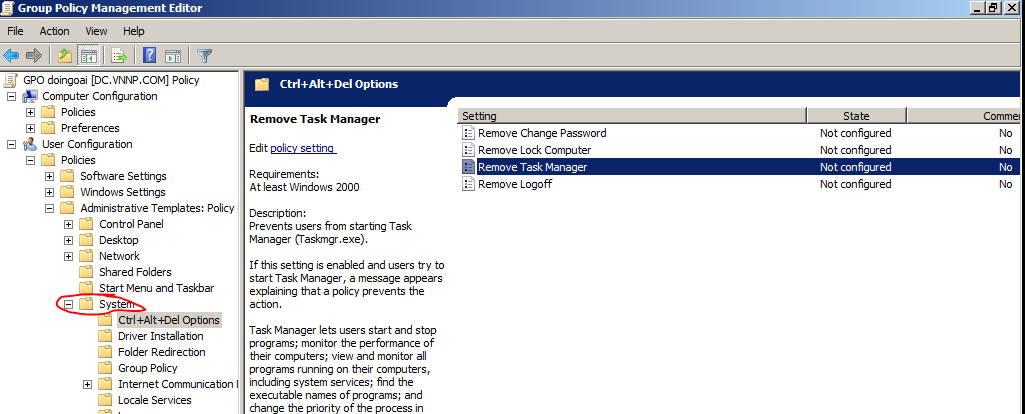1025x414 pixels.
Task: Click Not configured state of Remove Lock Computer
Action: [x=856, y=150]
